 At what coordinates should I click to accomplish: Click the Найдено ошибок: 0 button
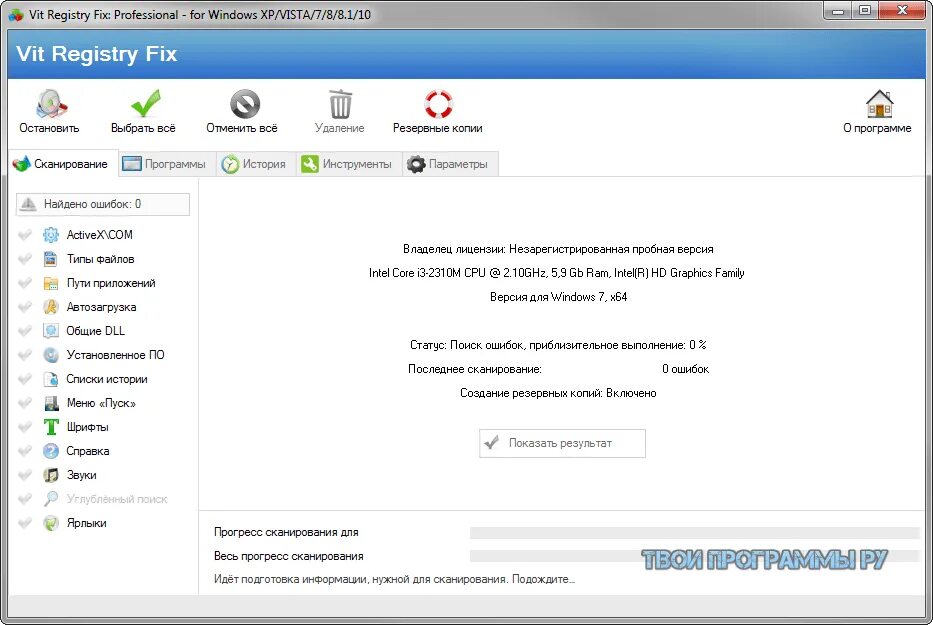(103, 204)
